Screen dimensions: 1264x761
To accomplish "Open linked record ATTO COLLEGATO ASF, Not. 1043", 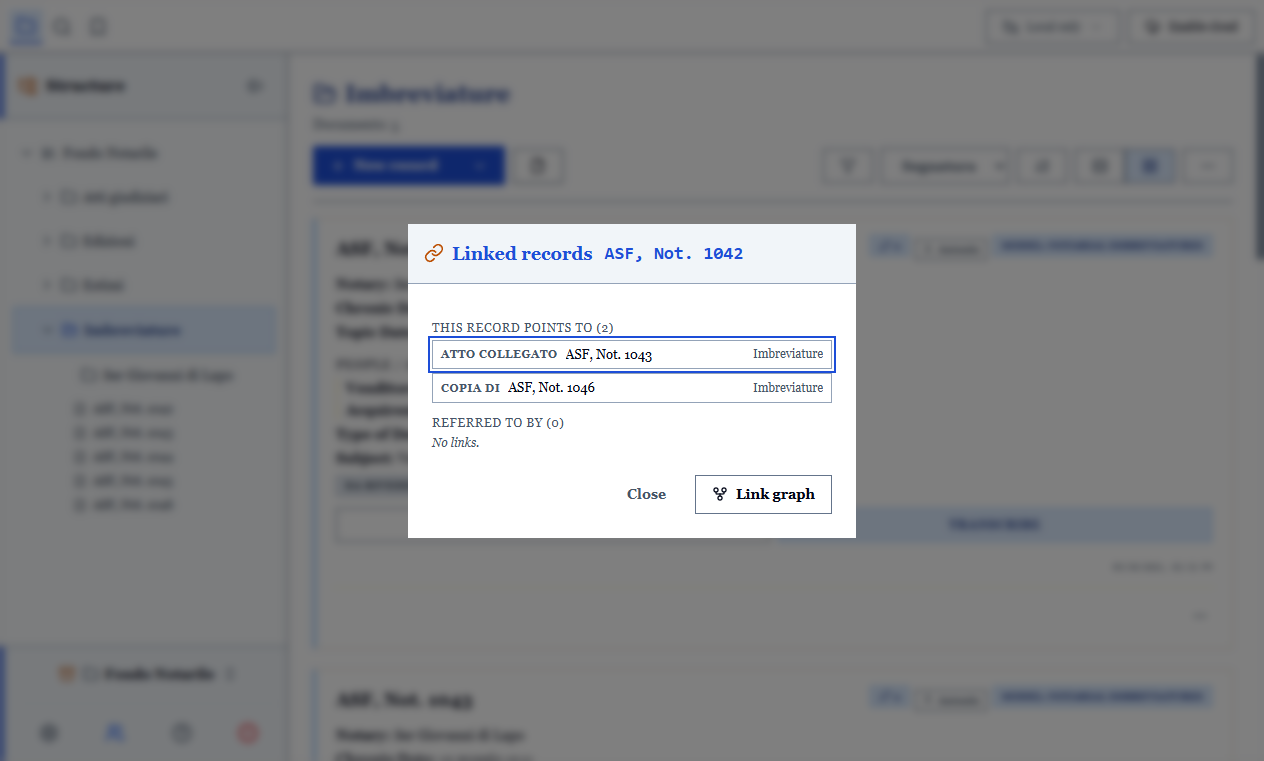I will (x=632, y=354).
